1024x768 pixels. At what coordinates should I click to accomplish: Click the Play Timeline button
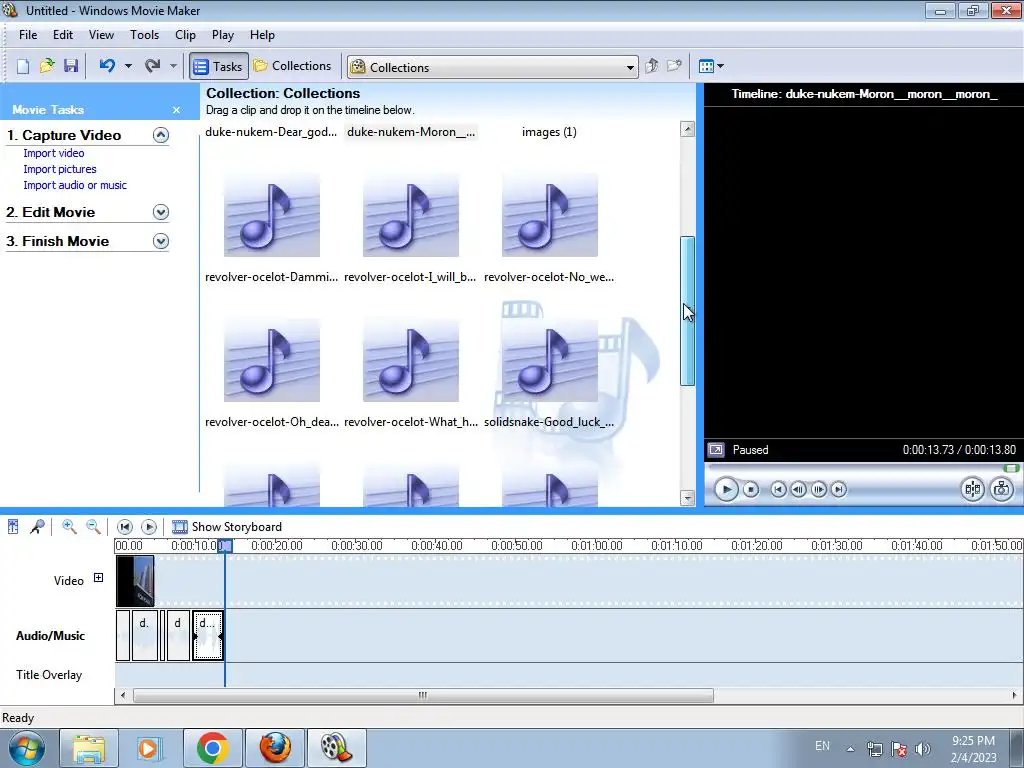coord(149,526)
